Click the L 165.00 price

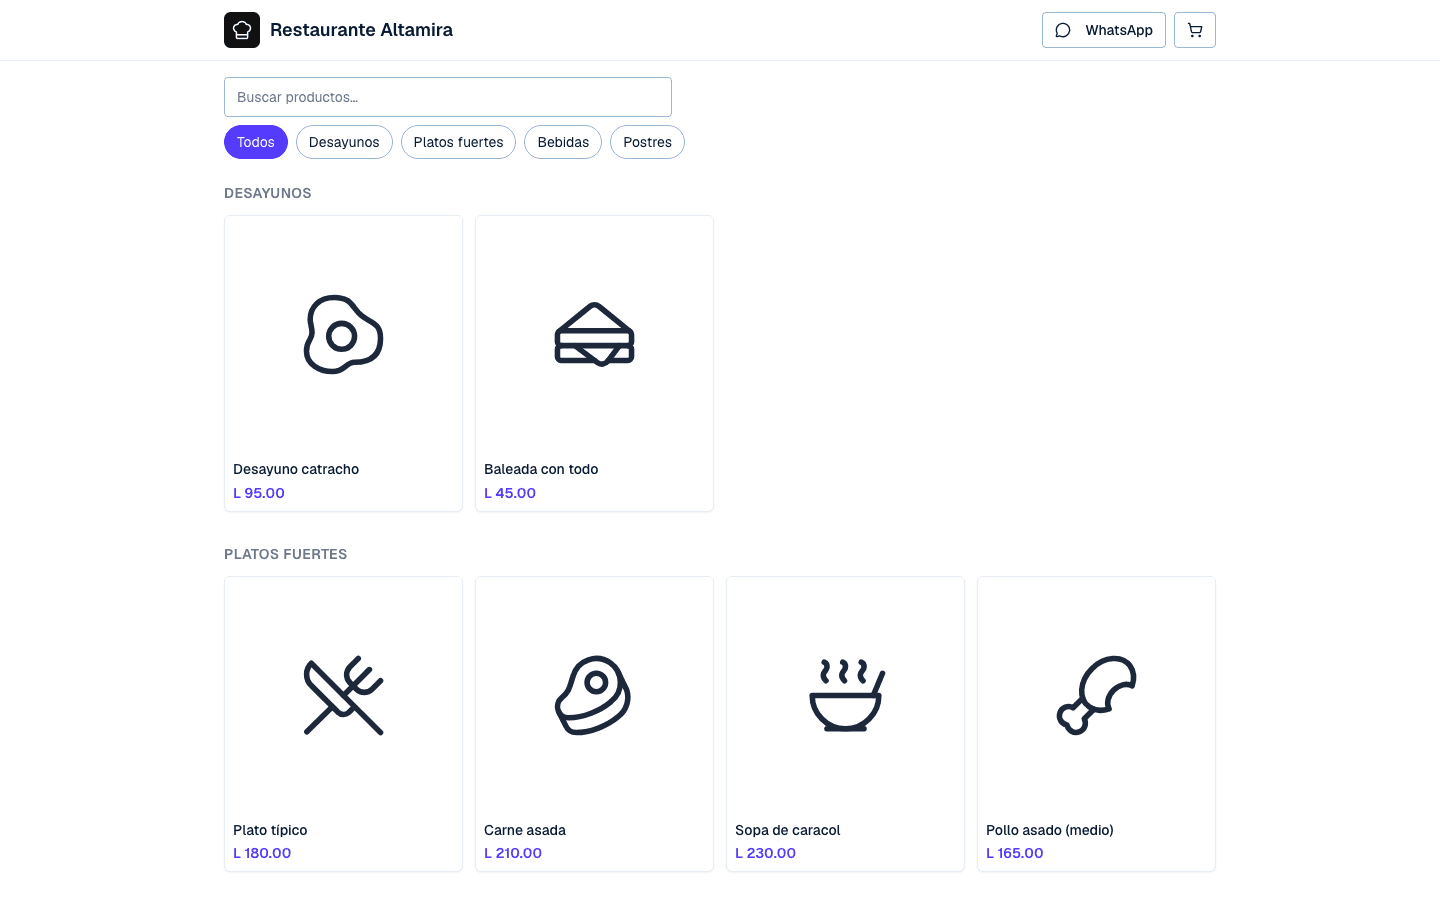(x=1015, y=853)
